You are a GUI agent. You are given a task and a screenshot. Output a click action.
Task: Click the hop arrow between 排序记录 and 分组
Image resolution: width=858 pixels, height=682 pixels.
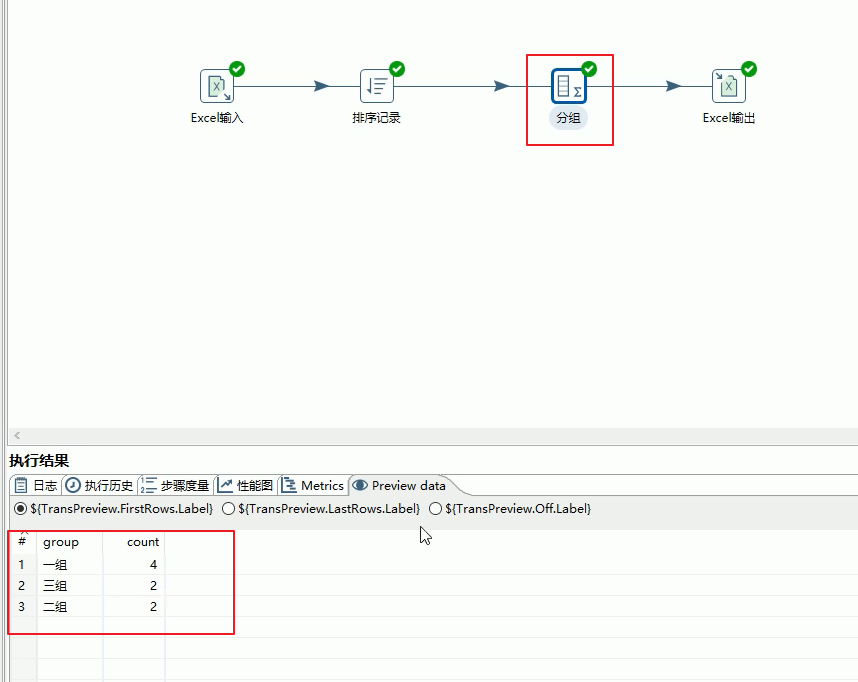[502, 86]
